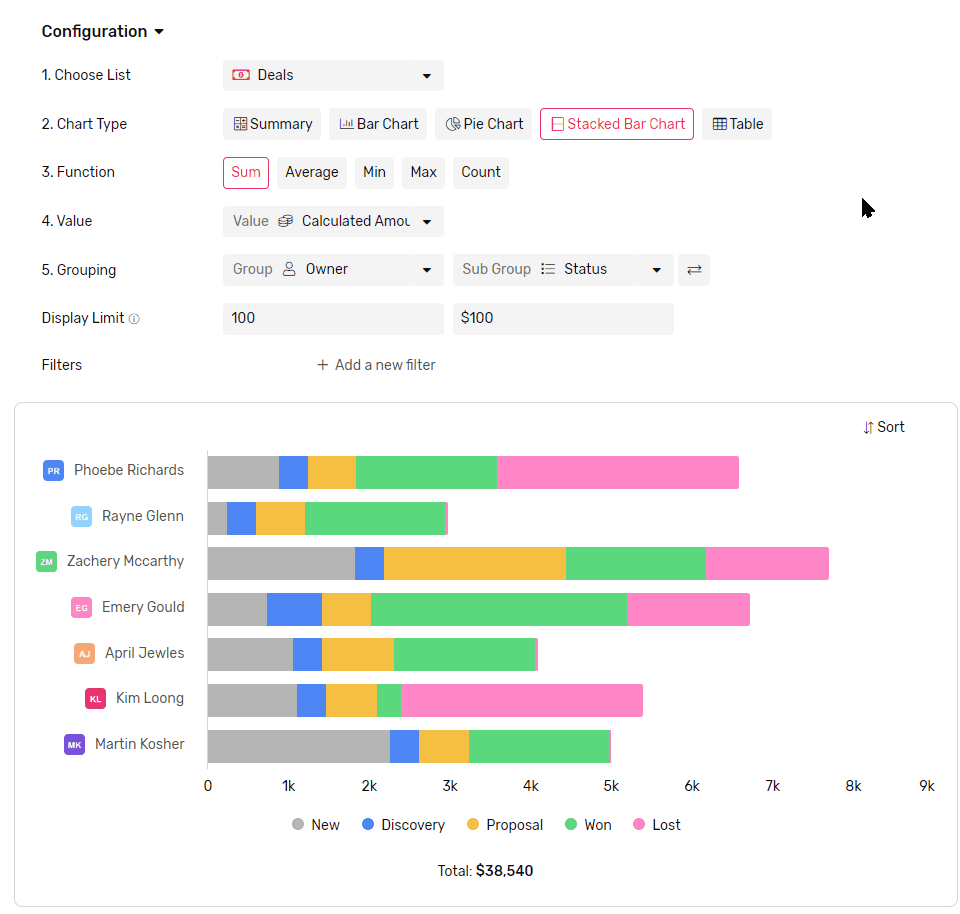The image size is (960, 914).
Task: Swap Group and Sub Group with arrows icon
Action: click(694, 269)
